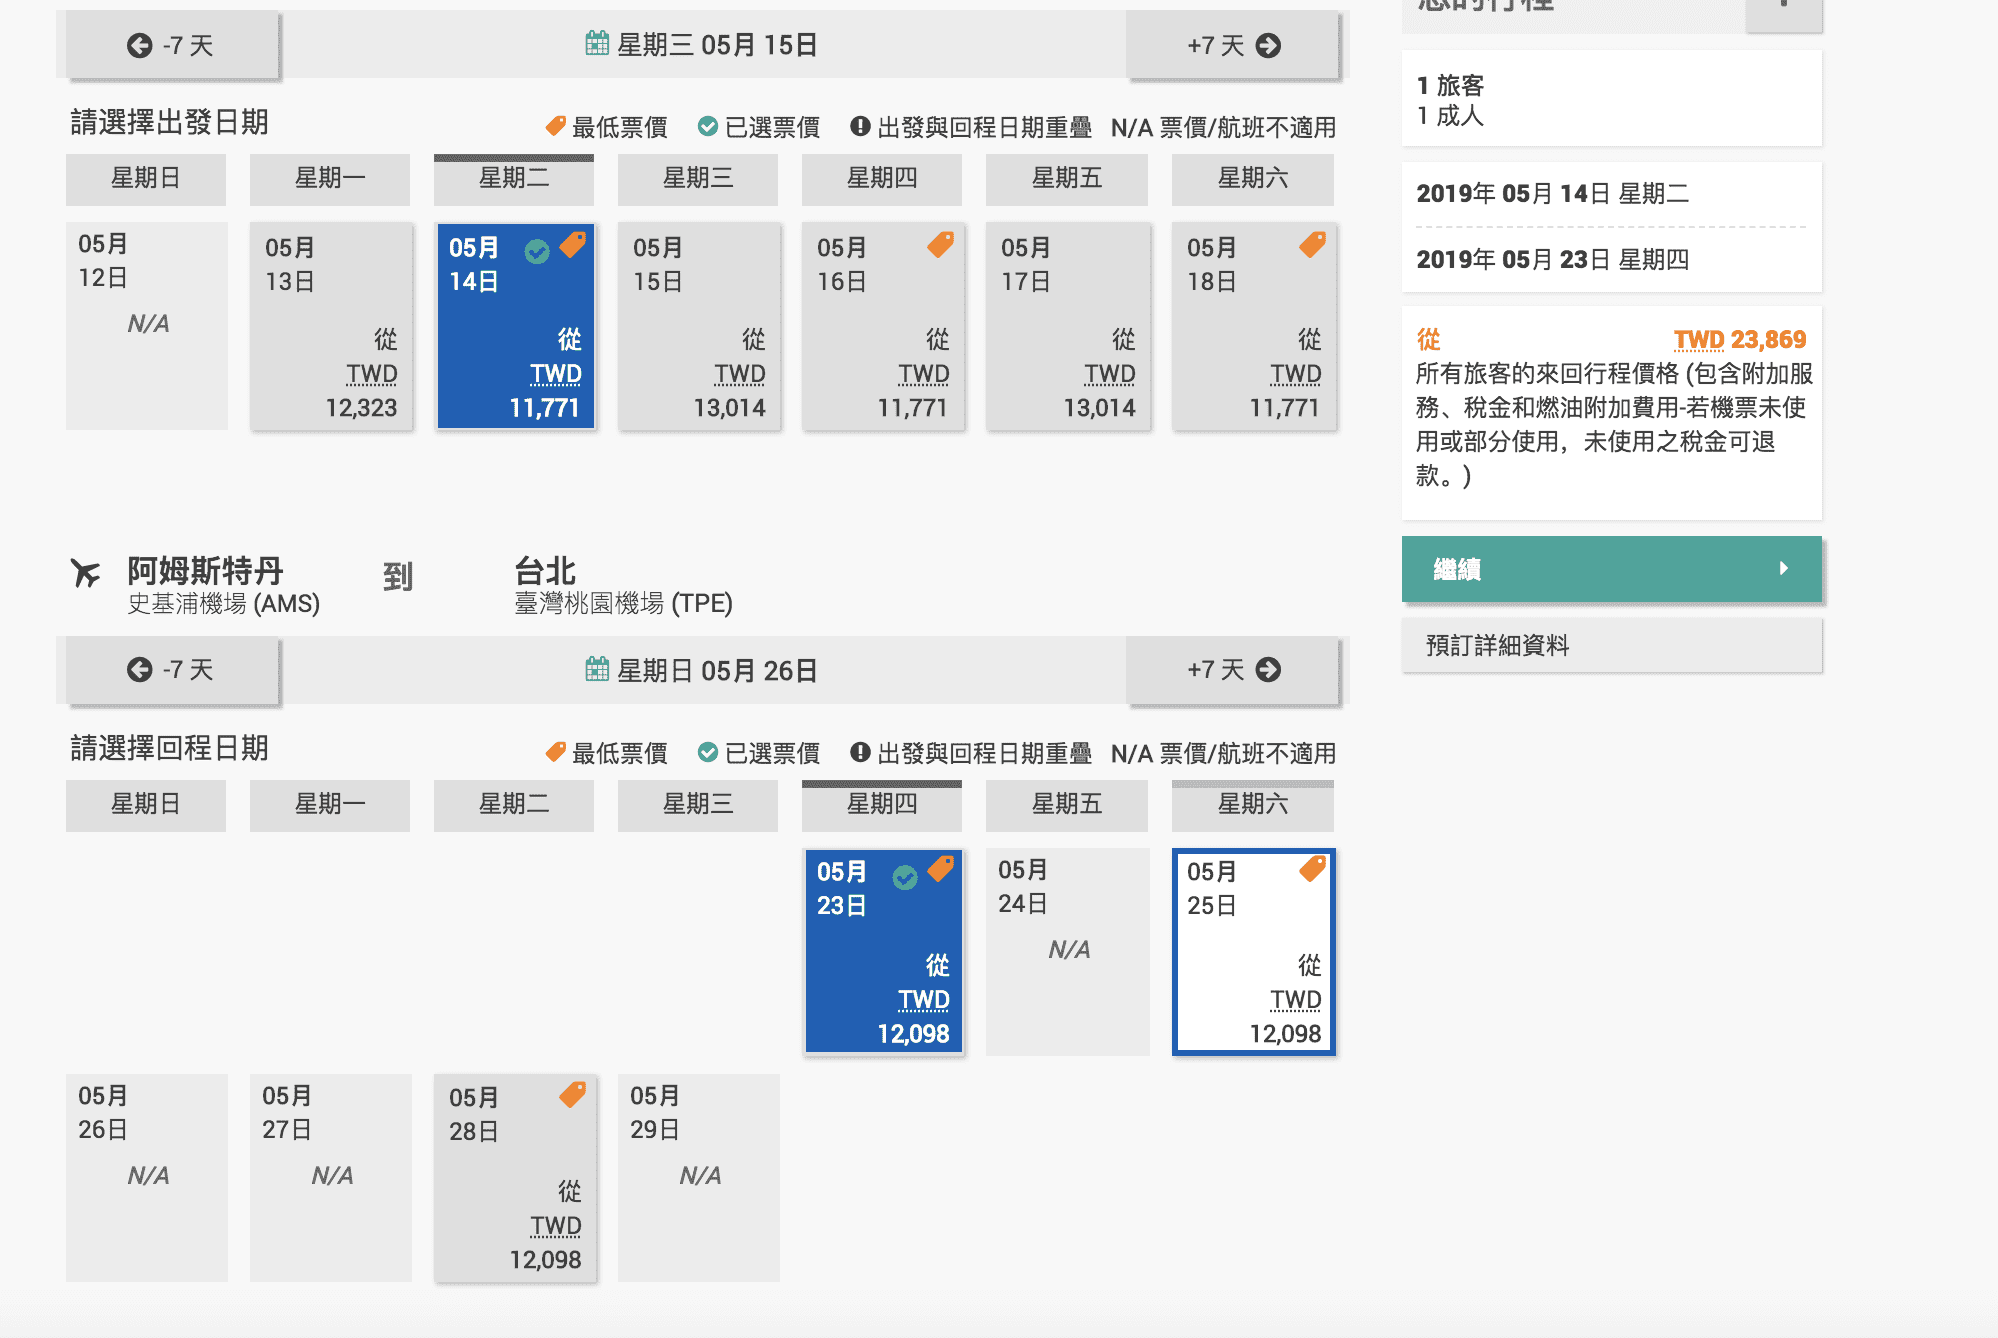Click 最低票價 legend tag icon in departure section
The height and width of the screenshot is (1338, 1998).
(556, 126)
